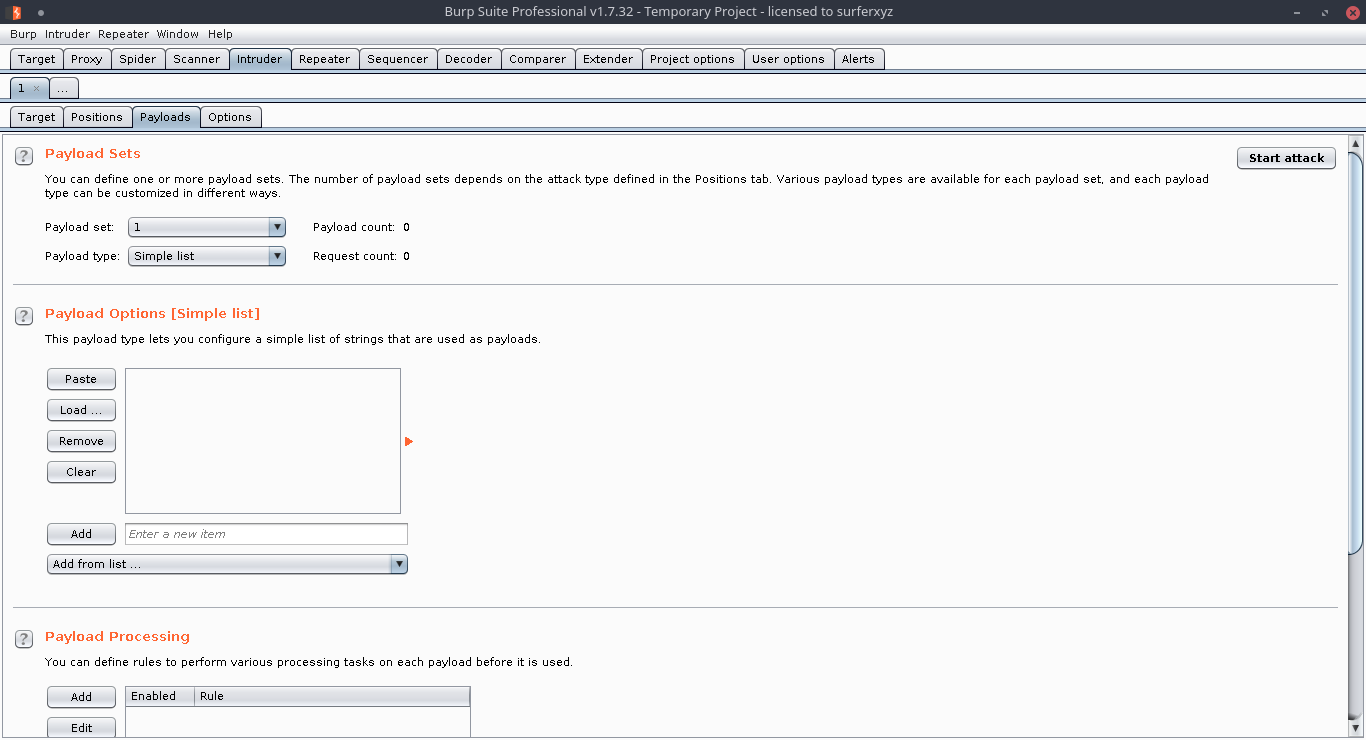The height and width of the screenshot is (740, 1366).
Task: Switch to the Sequencer tab
Action: pos(398,59)
